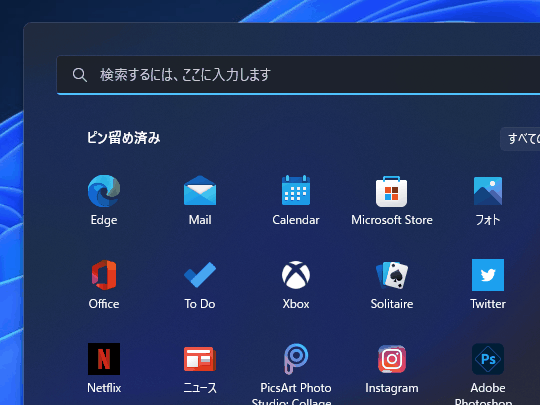Click the search magnifier icon
This screenshot has width=540, height=405.
click(80, 75)
